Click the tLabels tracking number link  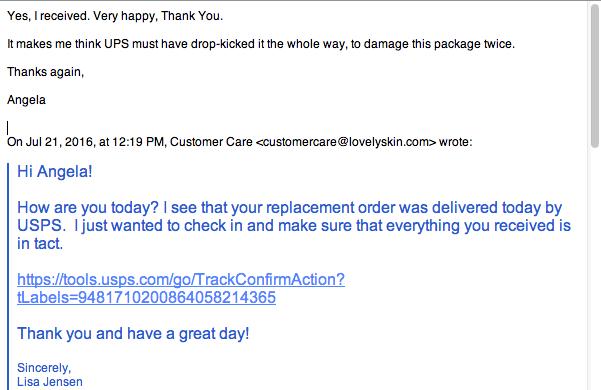click(146, 297)
